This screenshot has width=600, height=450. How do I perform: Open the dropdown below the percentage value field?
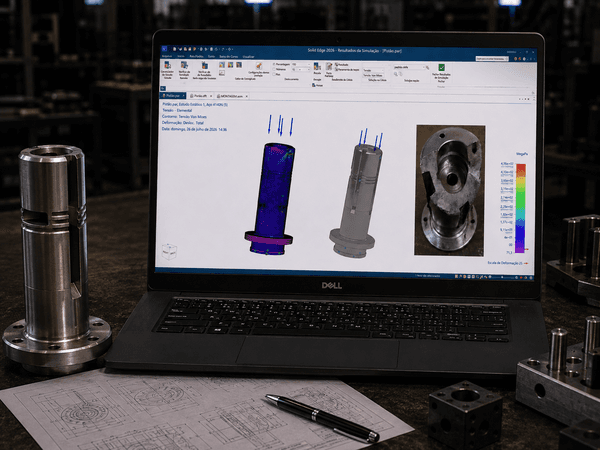[x=301, y=70]
